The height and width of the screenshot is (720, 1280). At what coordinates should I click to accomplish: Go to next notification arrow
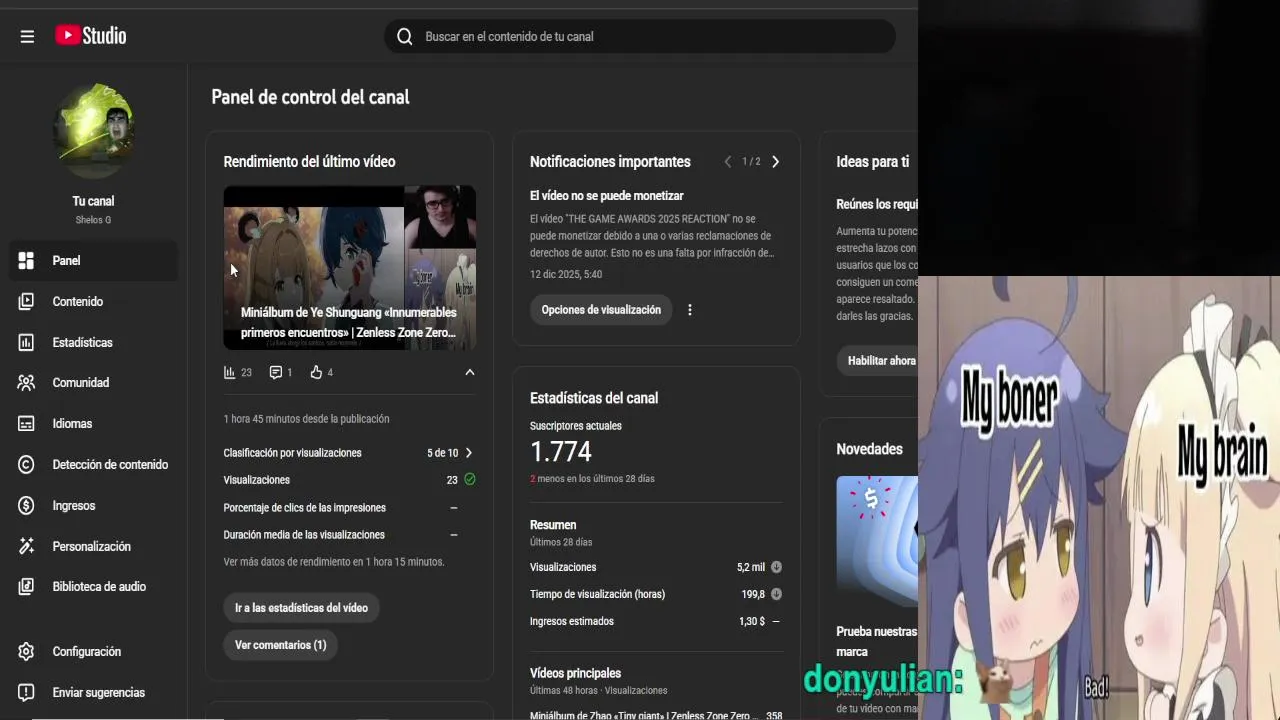[775, 162]
